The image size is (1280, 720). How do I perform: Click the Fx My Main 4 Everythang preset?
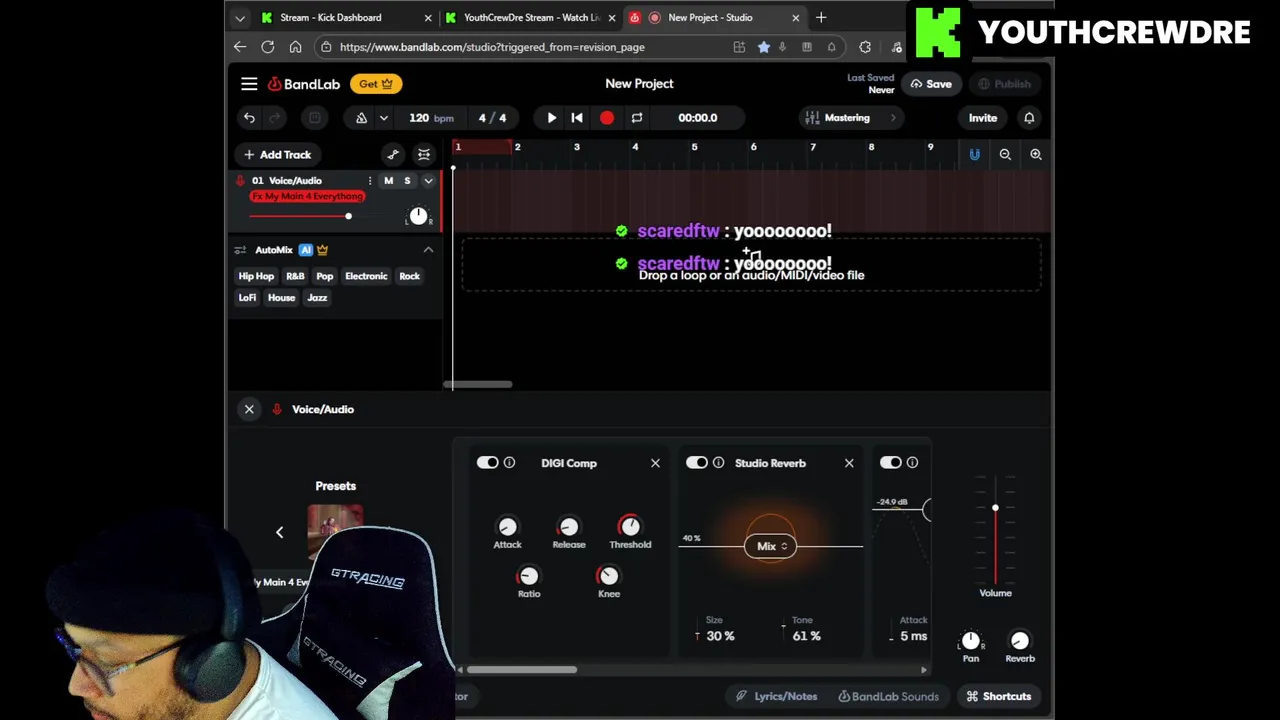click(307, 197)
